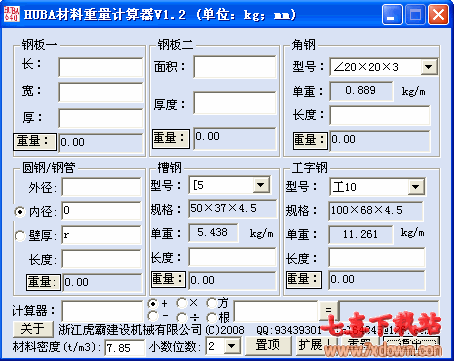Open the decimal places (小数位数) dropdown
Viewport: 454px width, 361px height.
(232, 346)
